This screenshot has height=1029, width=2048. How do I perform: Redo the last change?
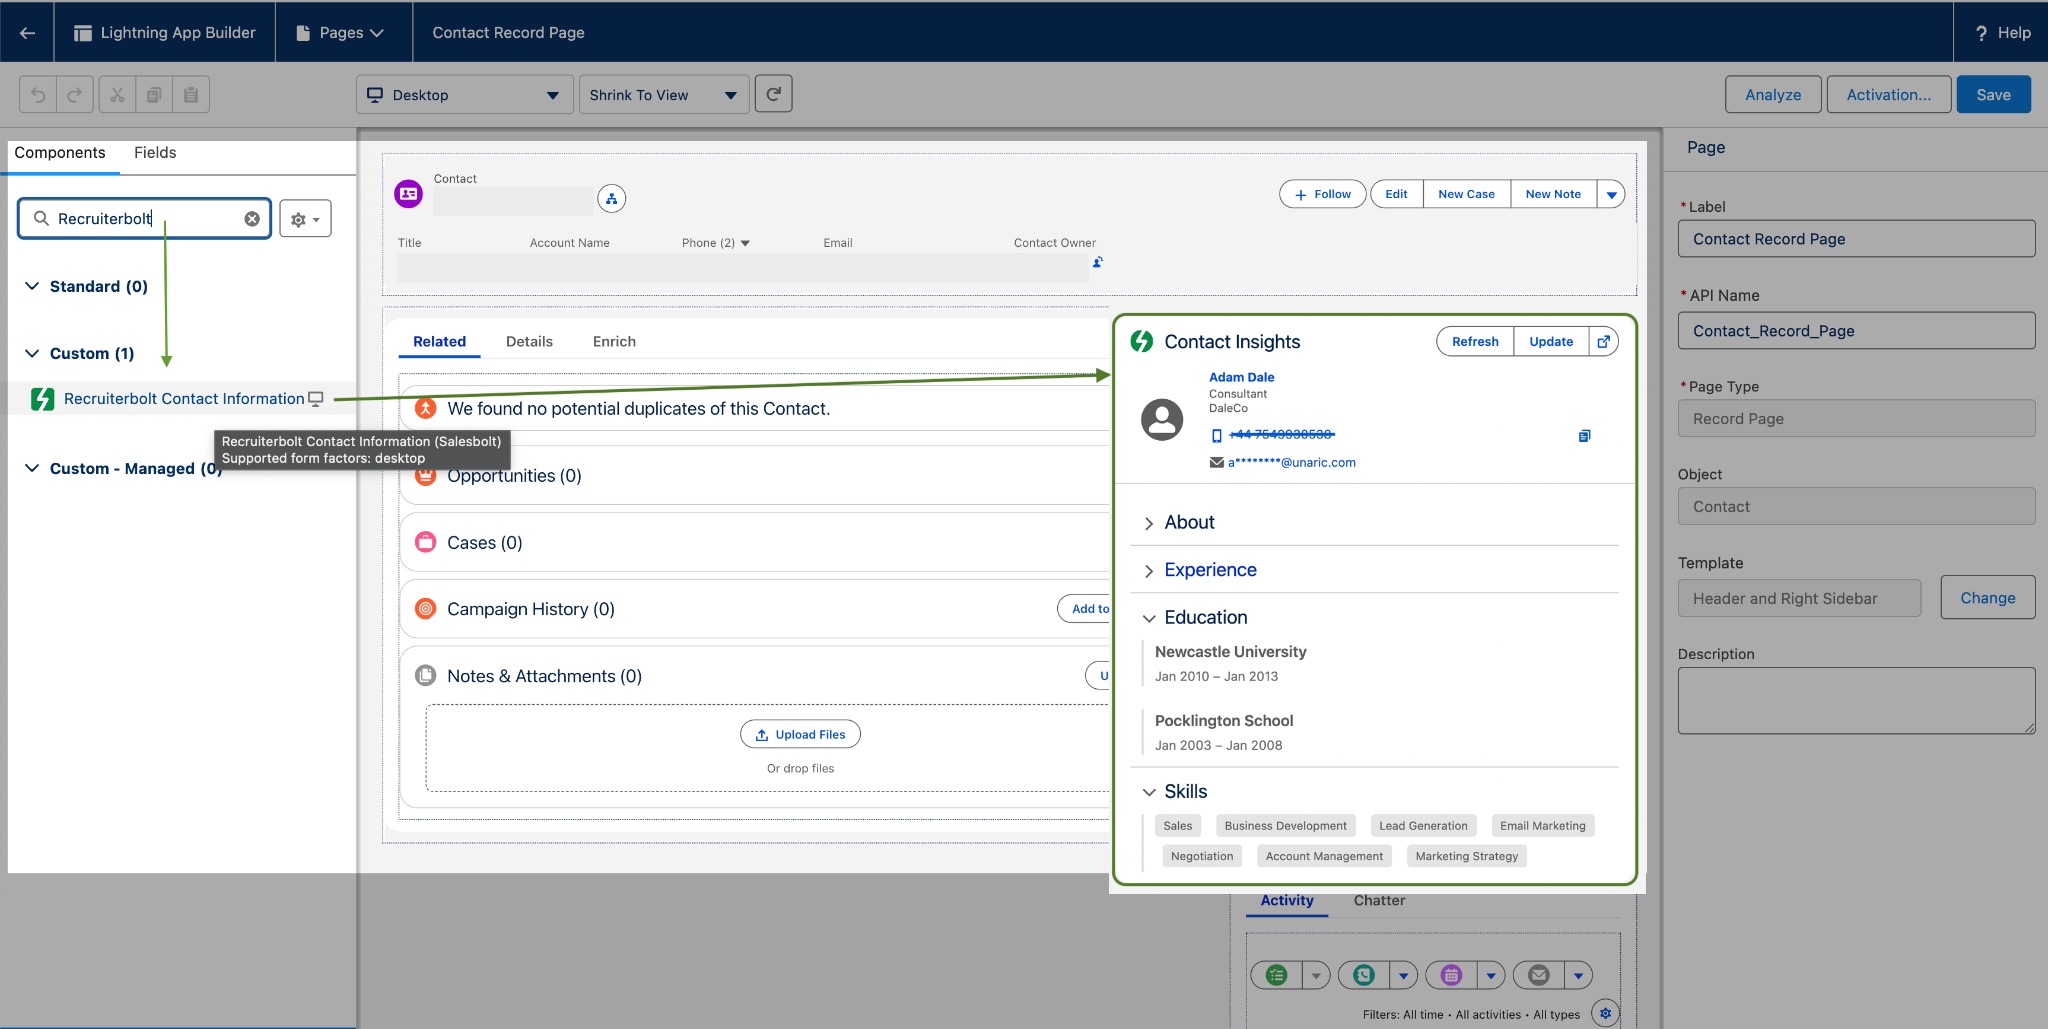point(75,95)
